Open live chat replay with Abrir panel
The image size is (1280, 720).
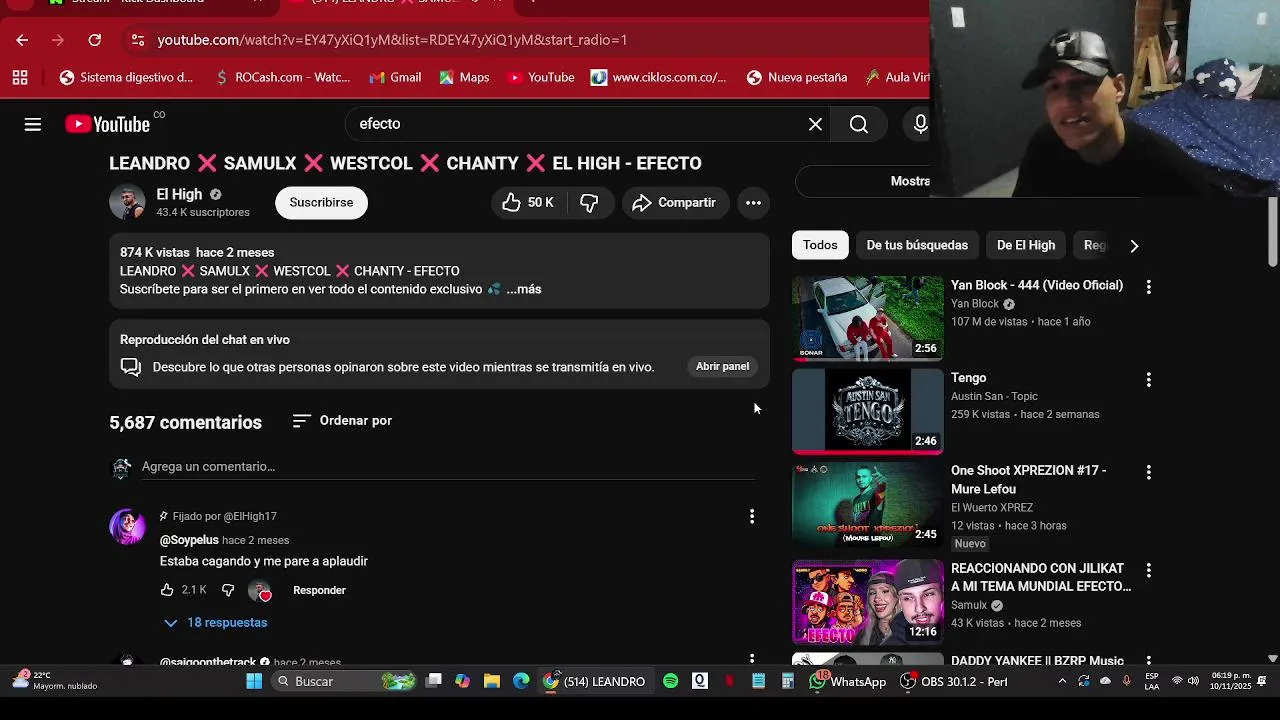pos(722,366)
